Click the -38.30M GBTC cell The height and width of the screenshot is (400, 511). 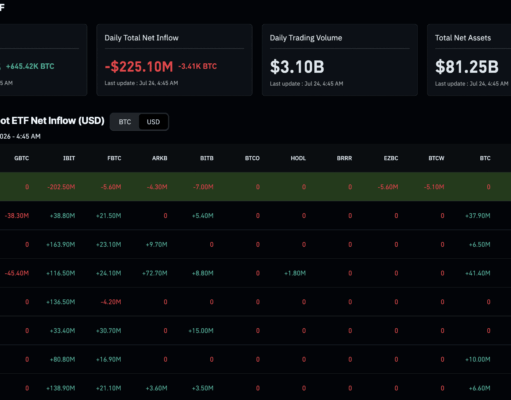point(17,216)
